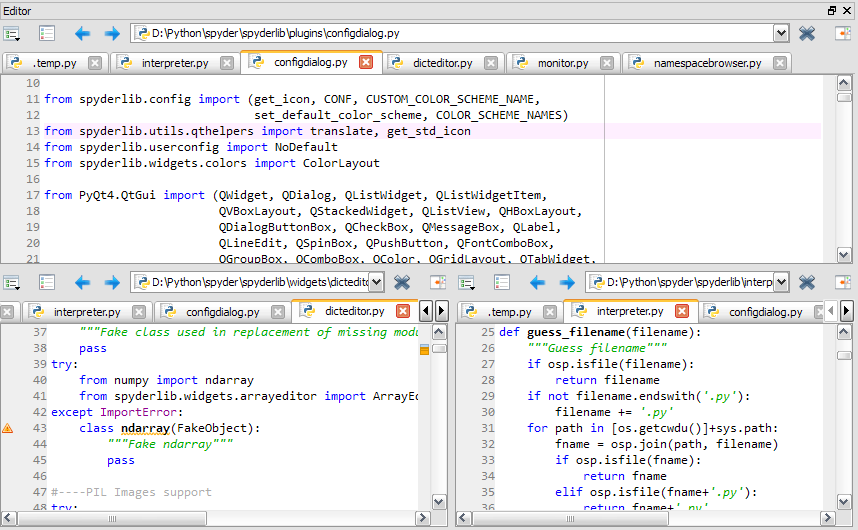
Task: Open file list icon at top-left of editor
Action: pyautogui.click(x=12, y=34)
